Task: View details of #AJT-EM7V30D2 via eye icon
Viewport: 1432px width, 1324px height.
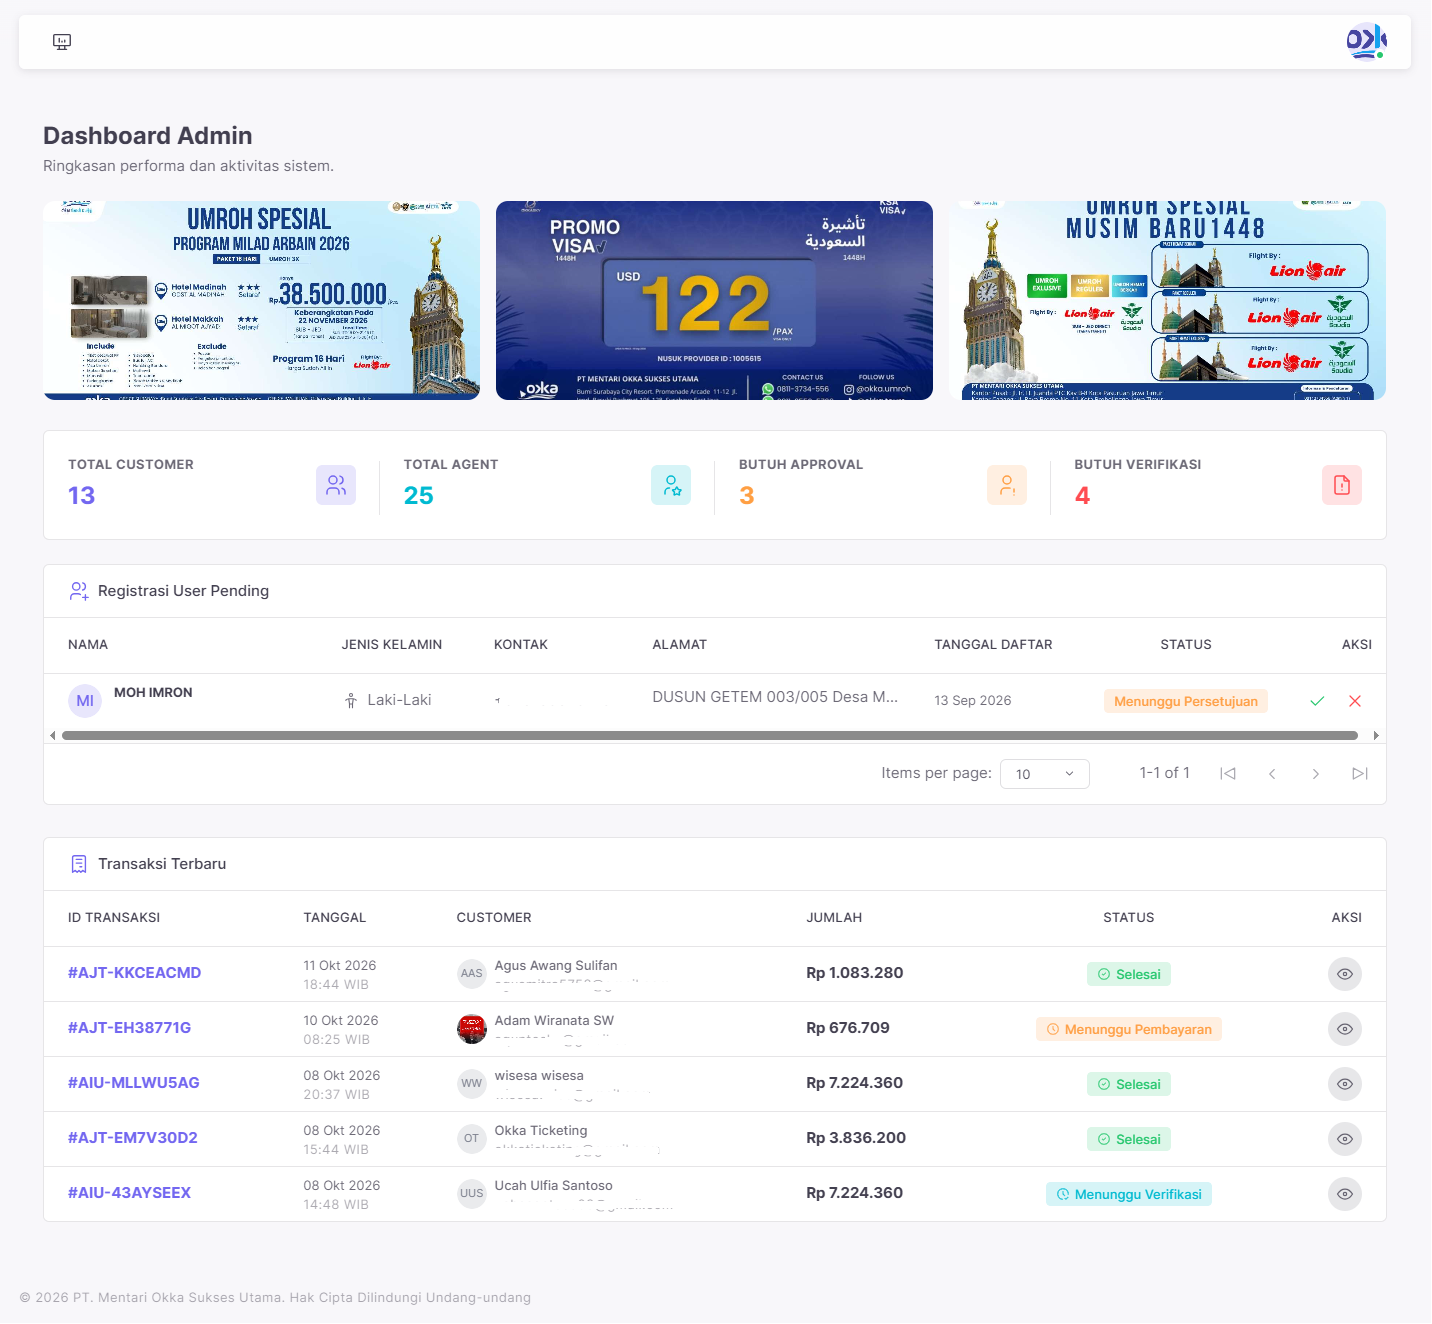Action: 1345,1139
